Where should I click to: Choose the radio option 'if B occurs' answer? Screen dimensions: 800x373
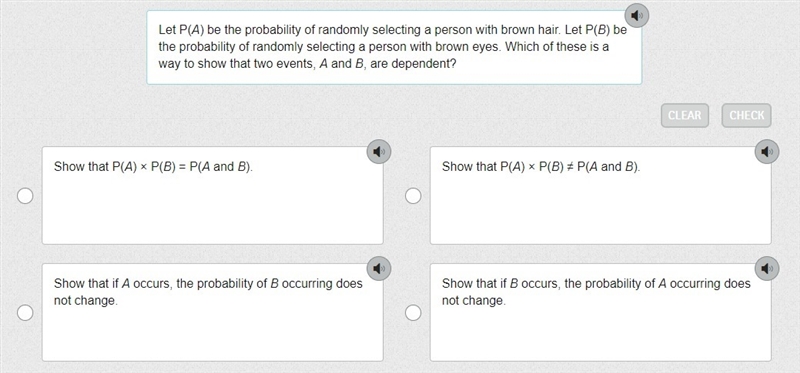point(413,313)
